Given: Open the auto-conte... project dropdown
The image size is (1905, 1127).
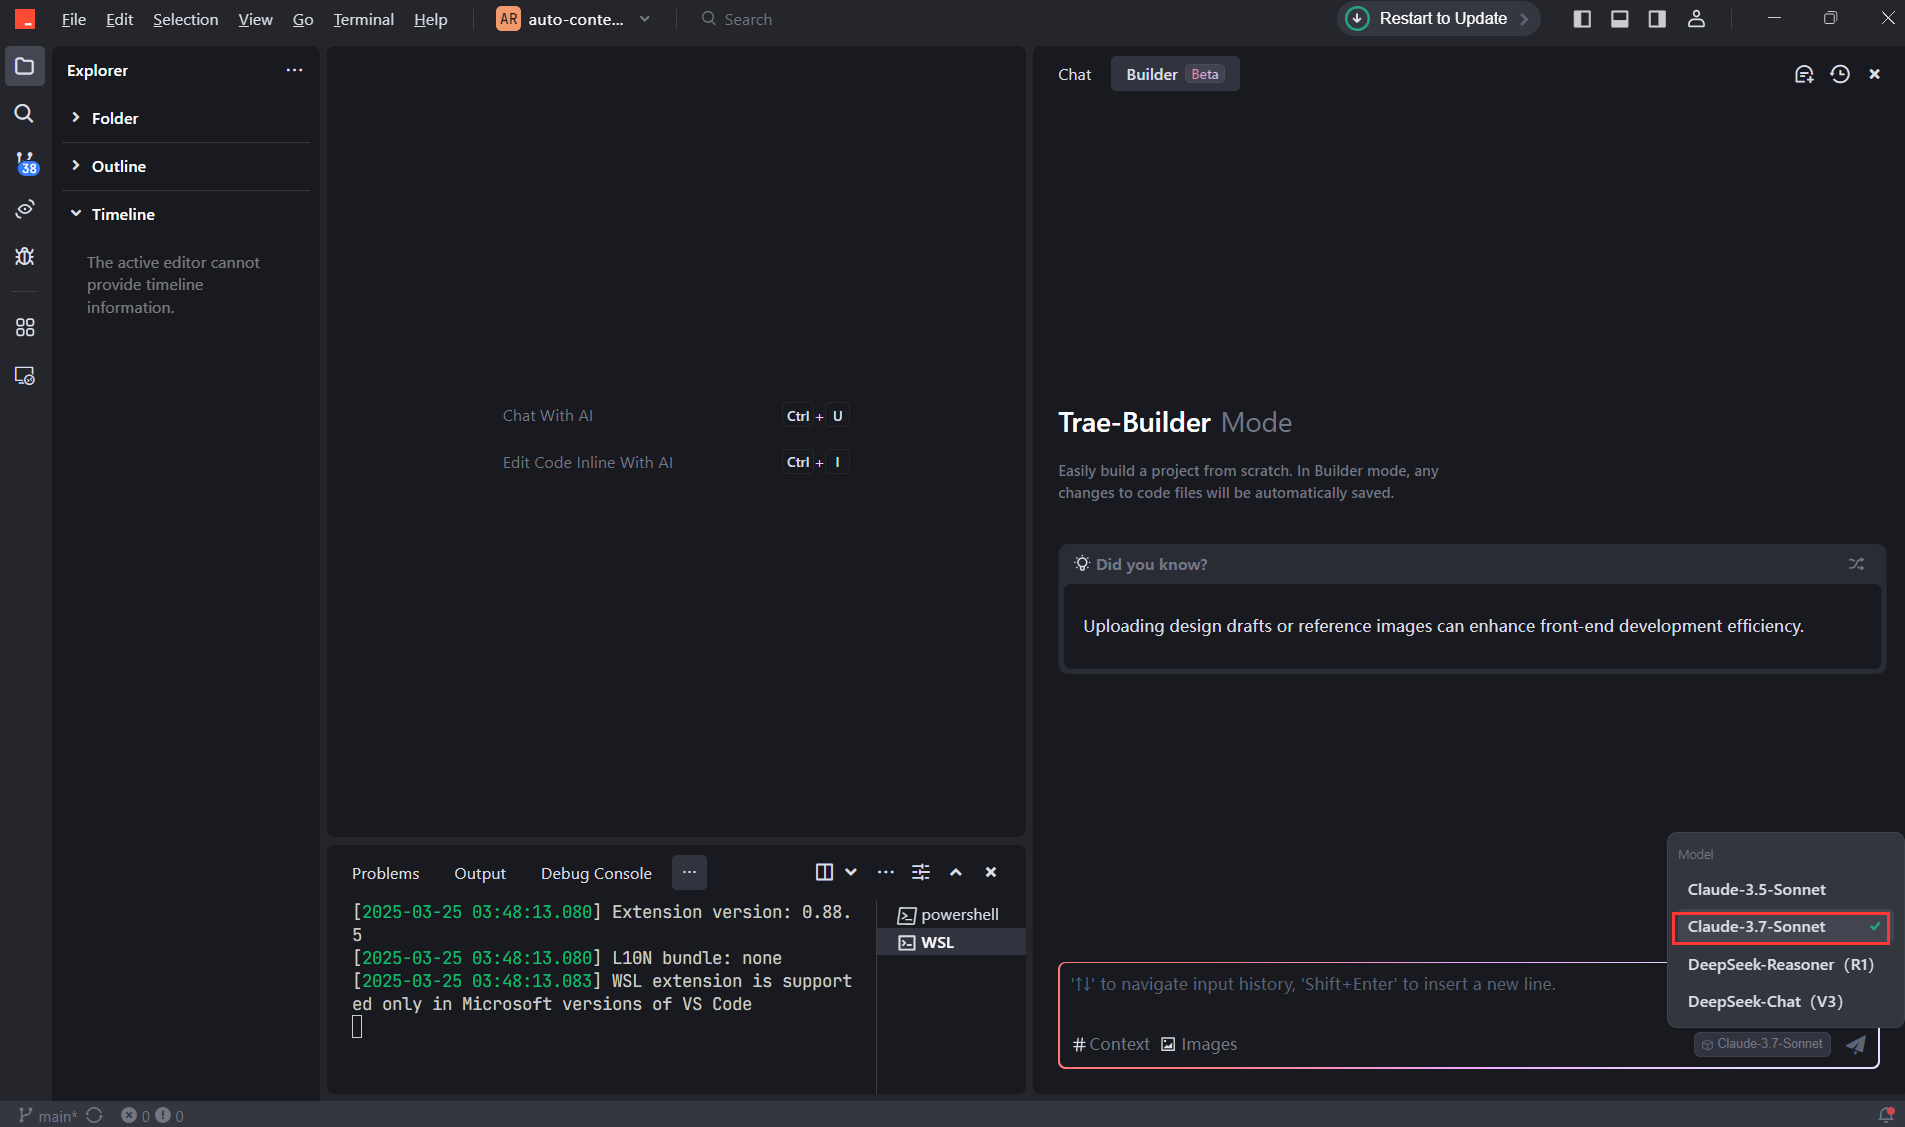Looking at the screenshot, I should [x=574, y=19].
